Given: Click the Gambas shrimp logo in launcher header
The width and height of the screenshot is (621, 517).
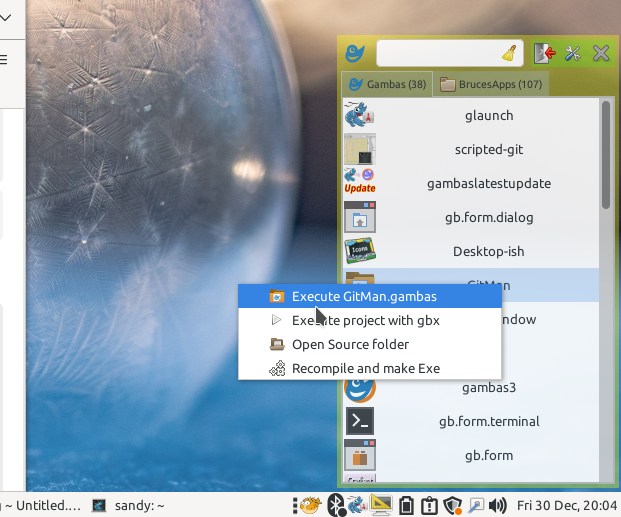Looking at the screenshot, I should [355, 54].
